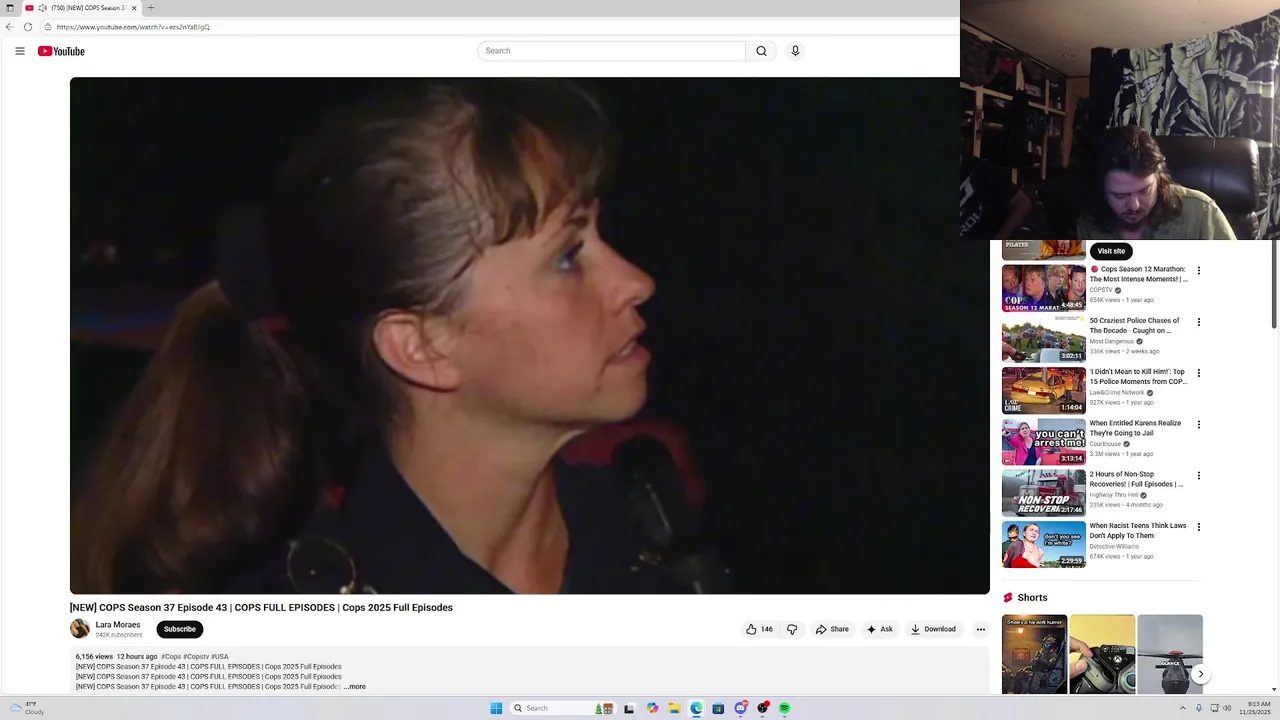Open Discord from the taskbar
1280x720 pixels.
741,708
